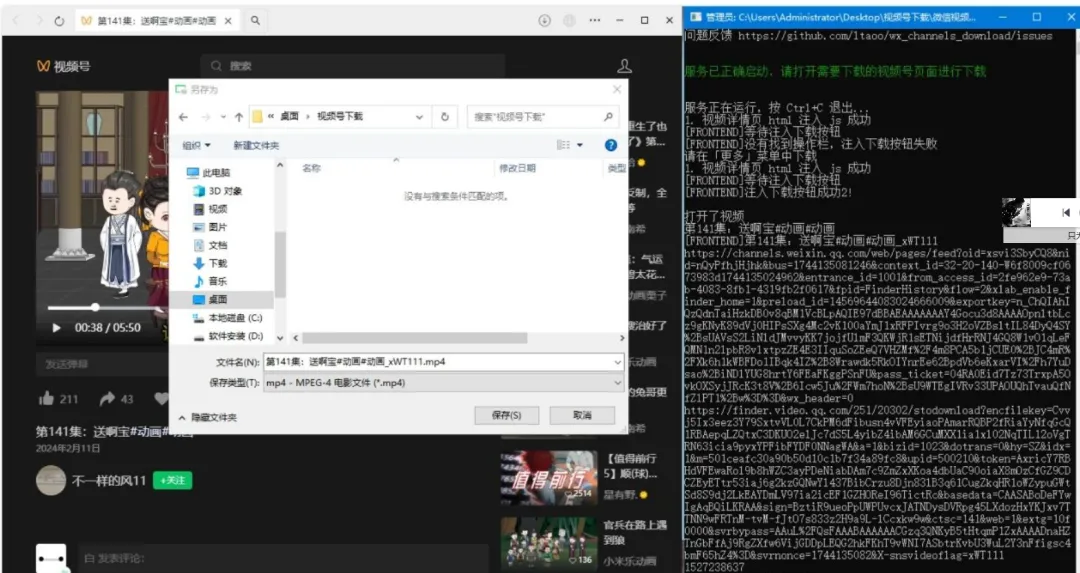
Task: Expand the address bar history dropdown
Action: 419,117
